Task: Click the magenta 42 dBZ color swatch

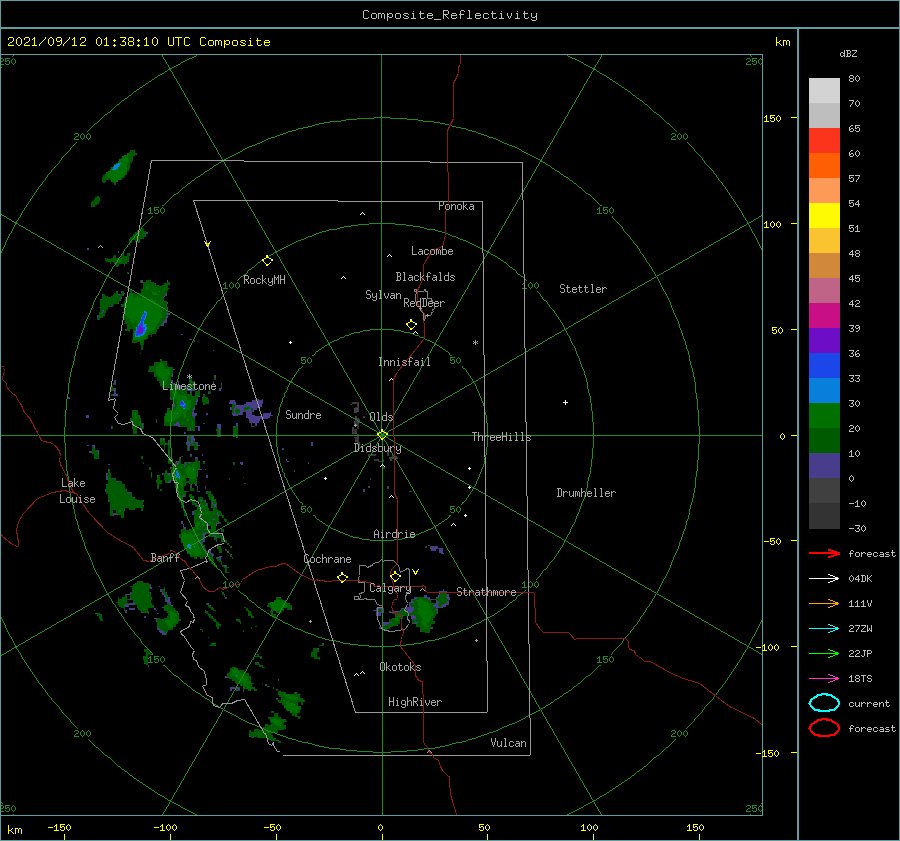Action: (824, 316)
